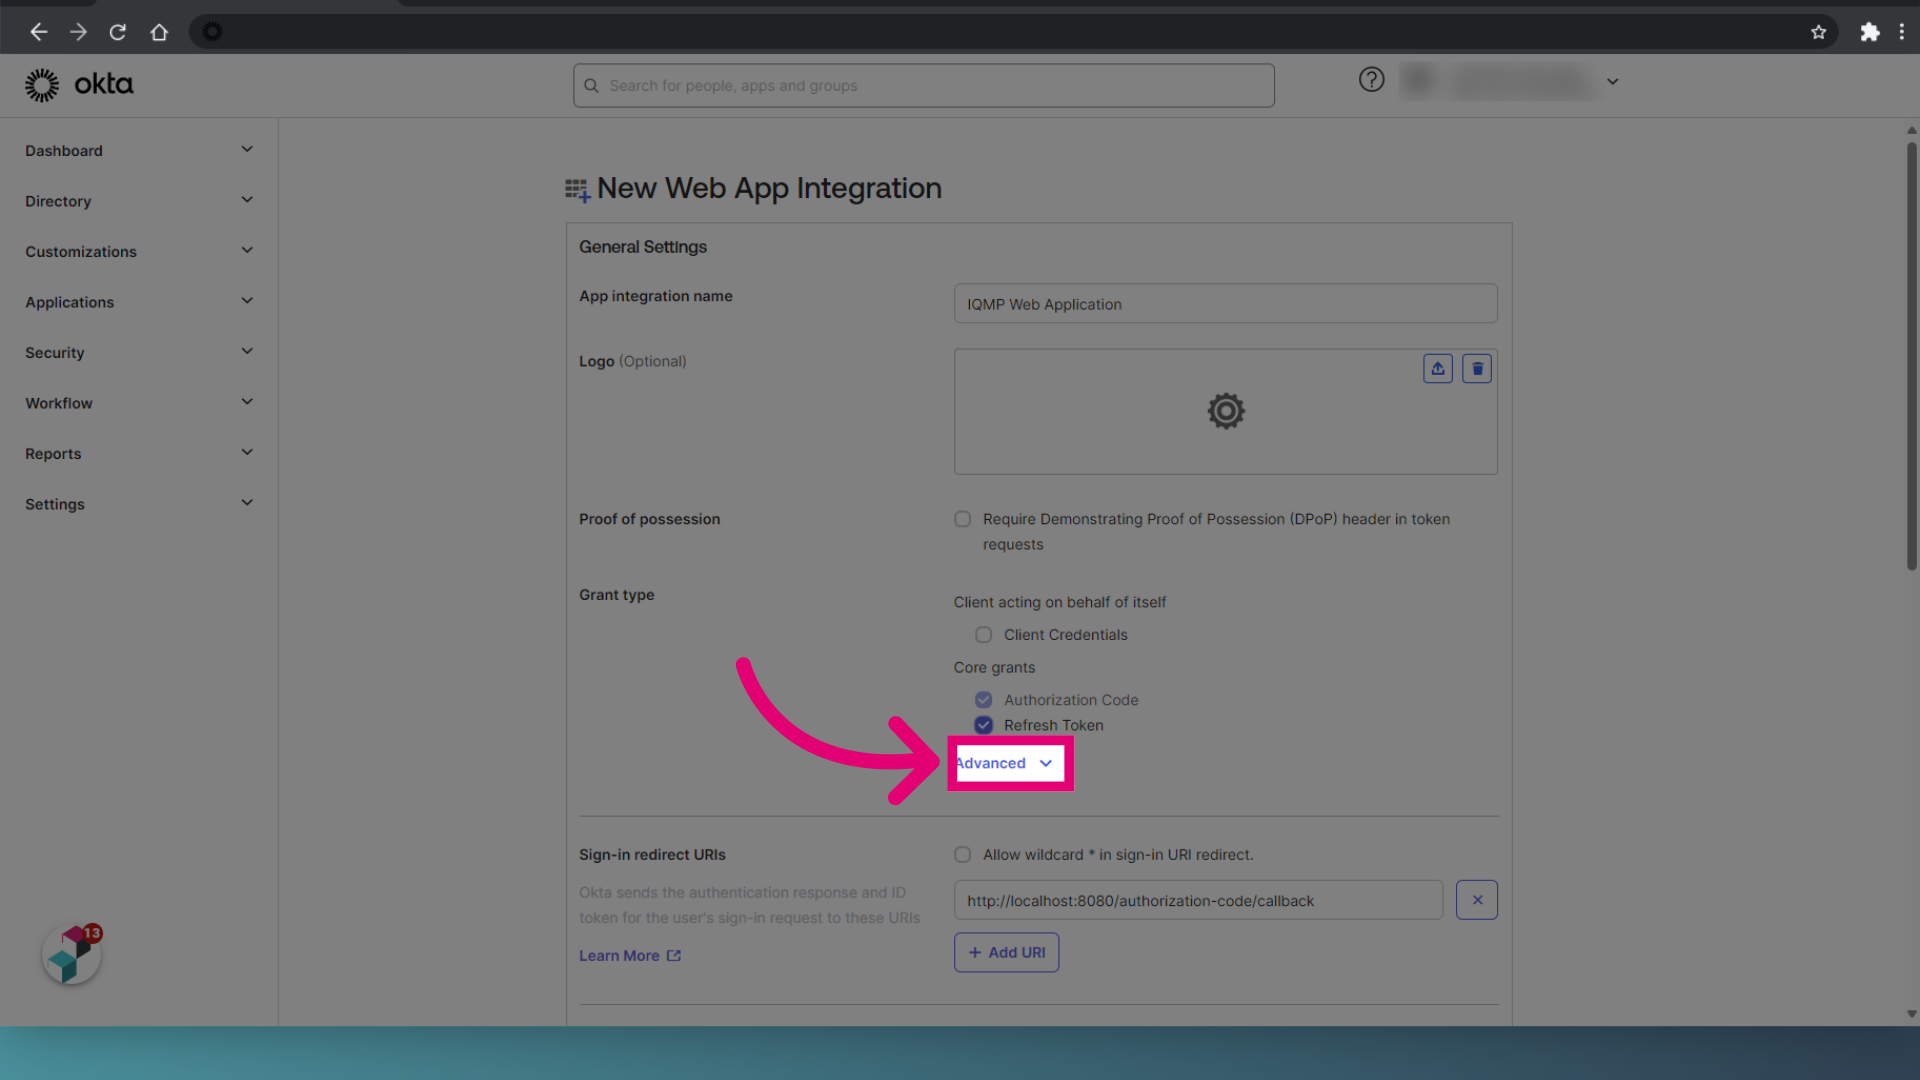Expand the Security sidebar section

pyautogui.click(x=247, y=352)
